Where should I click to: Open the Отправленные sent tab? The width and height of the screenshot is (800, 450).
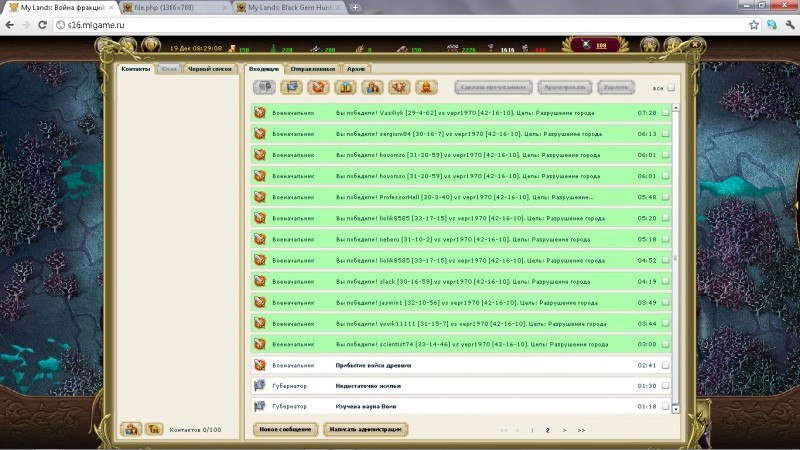click(x=313, y=69)
